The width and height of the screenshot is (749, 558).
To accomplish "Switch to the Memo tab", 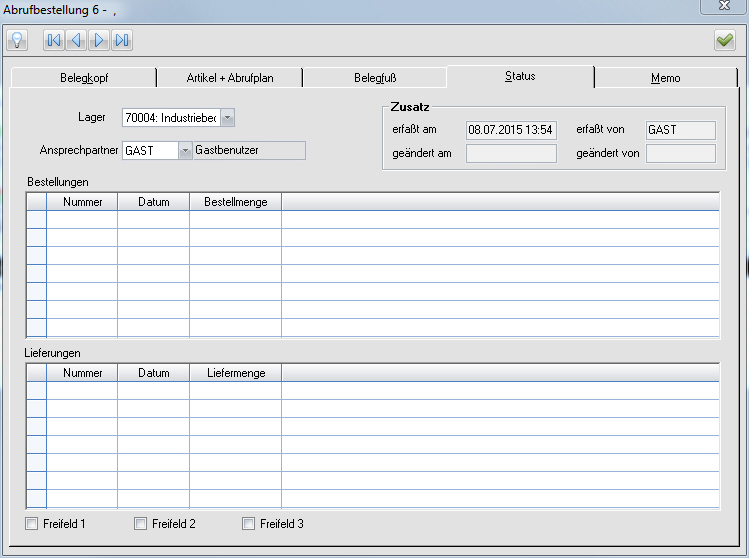I will pyautogui.click(x=665, y=78).
